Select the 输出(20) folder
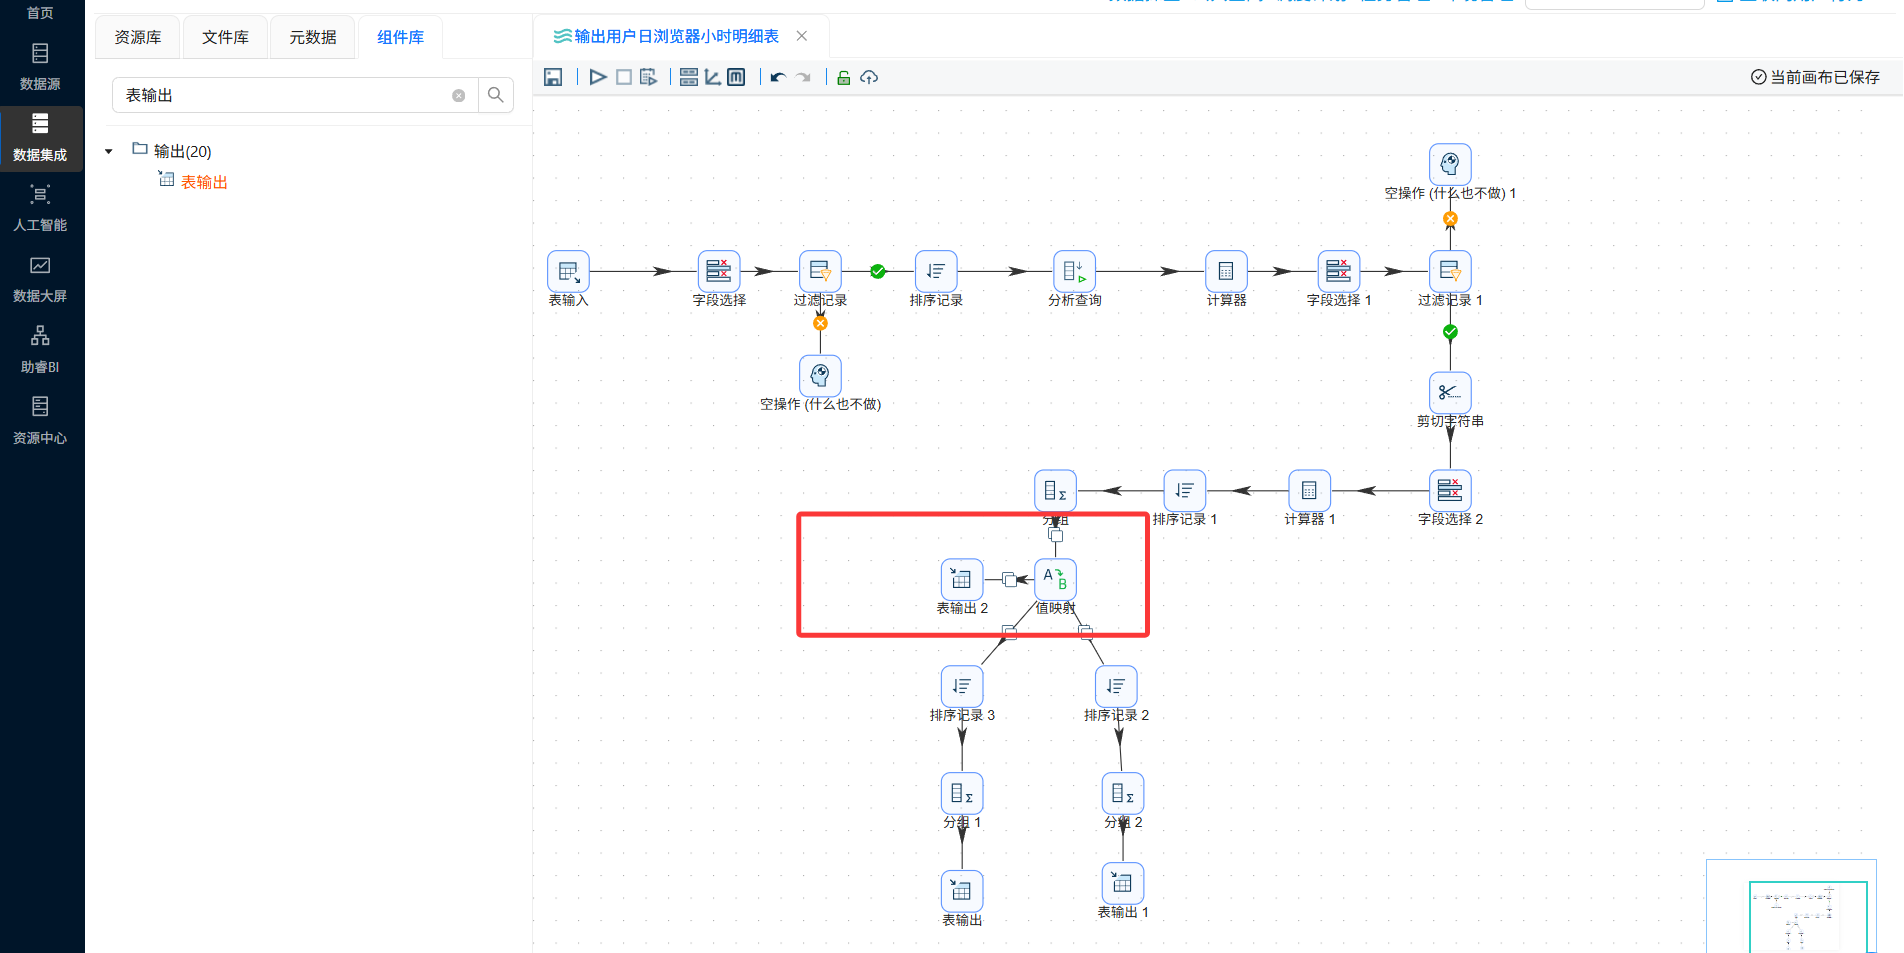The image size is (1904, 953). pyautogui.click(x=172, y=151)
